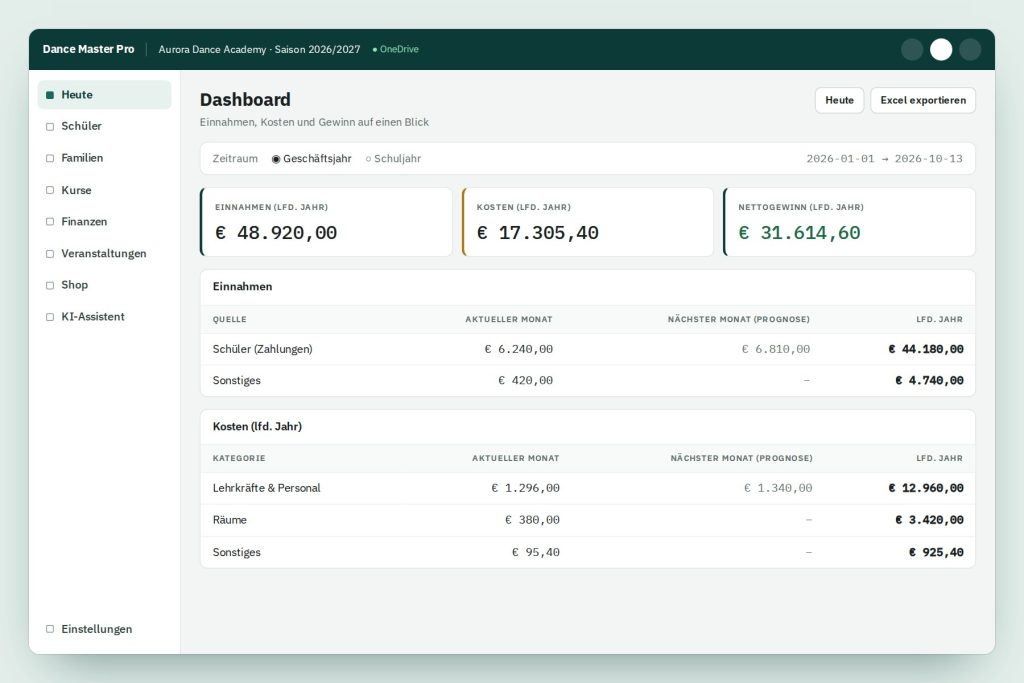Click the Shop sidebar icon
Image resolution: width=1024 pixels, height=683 pixels.
tap(50, 285)
